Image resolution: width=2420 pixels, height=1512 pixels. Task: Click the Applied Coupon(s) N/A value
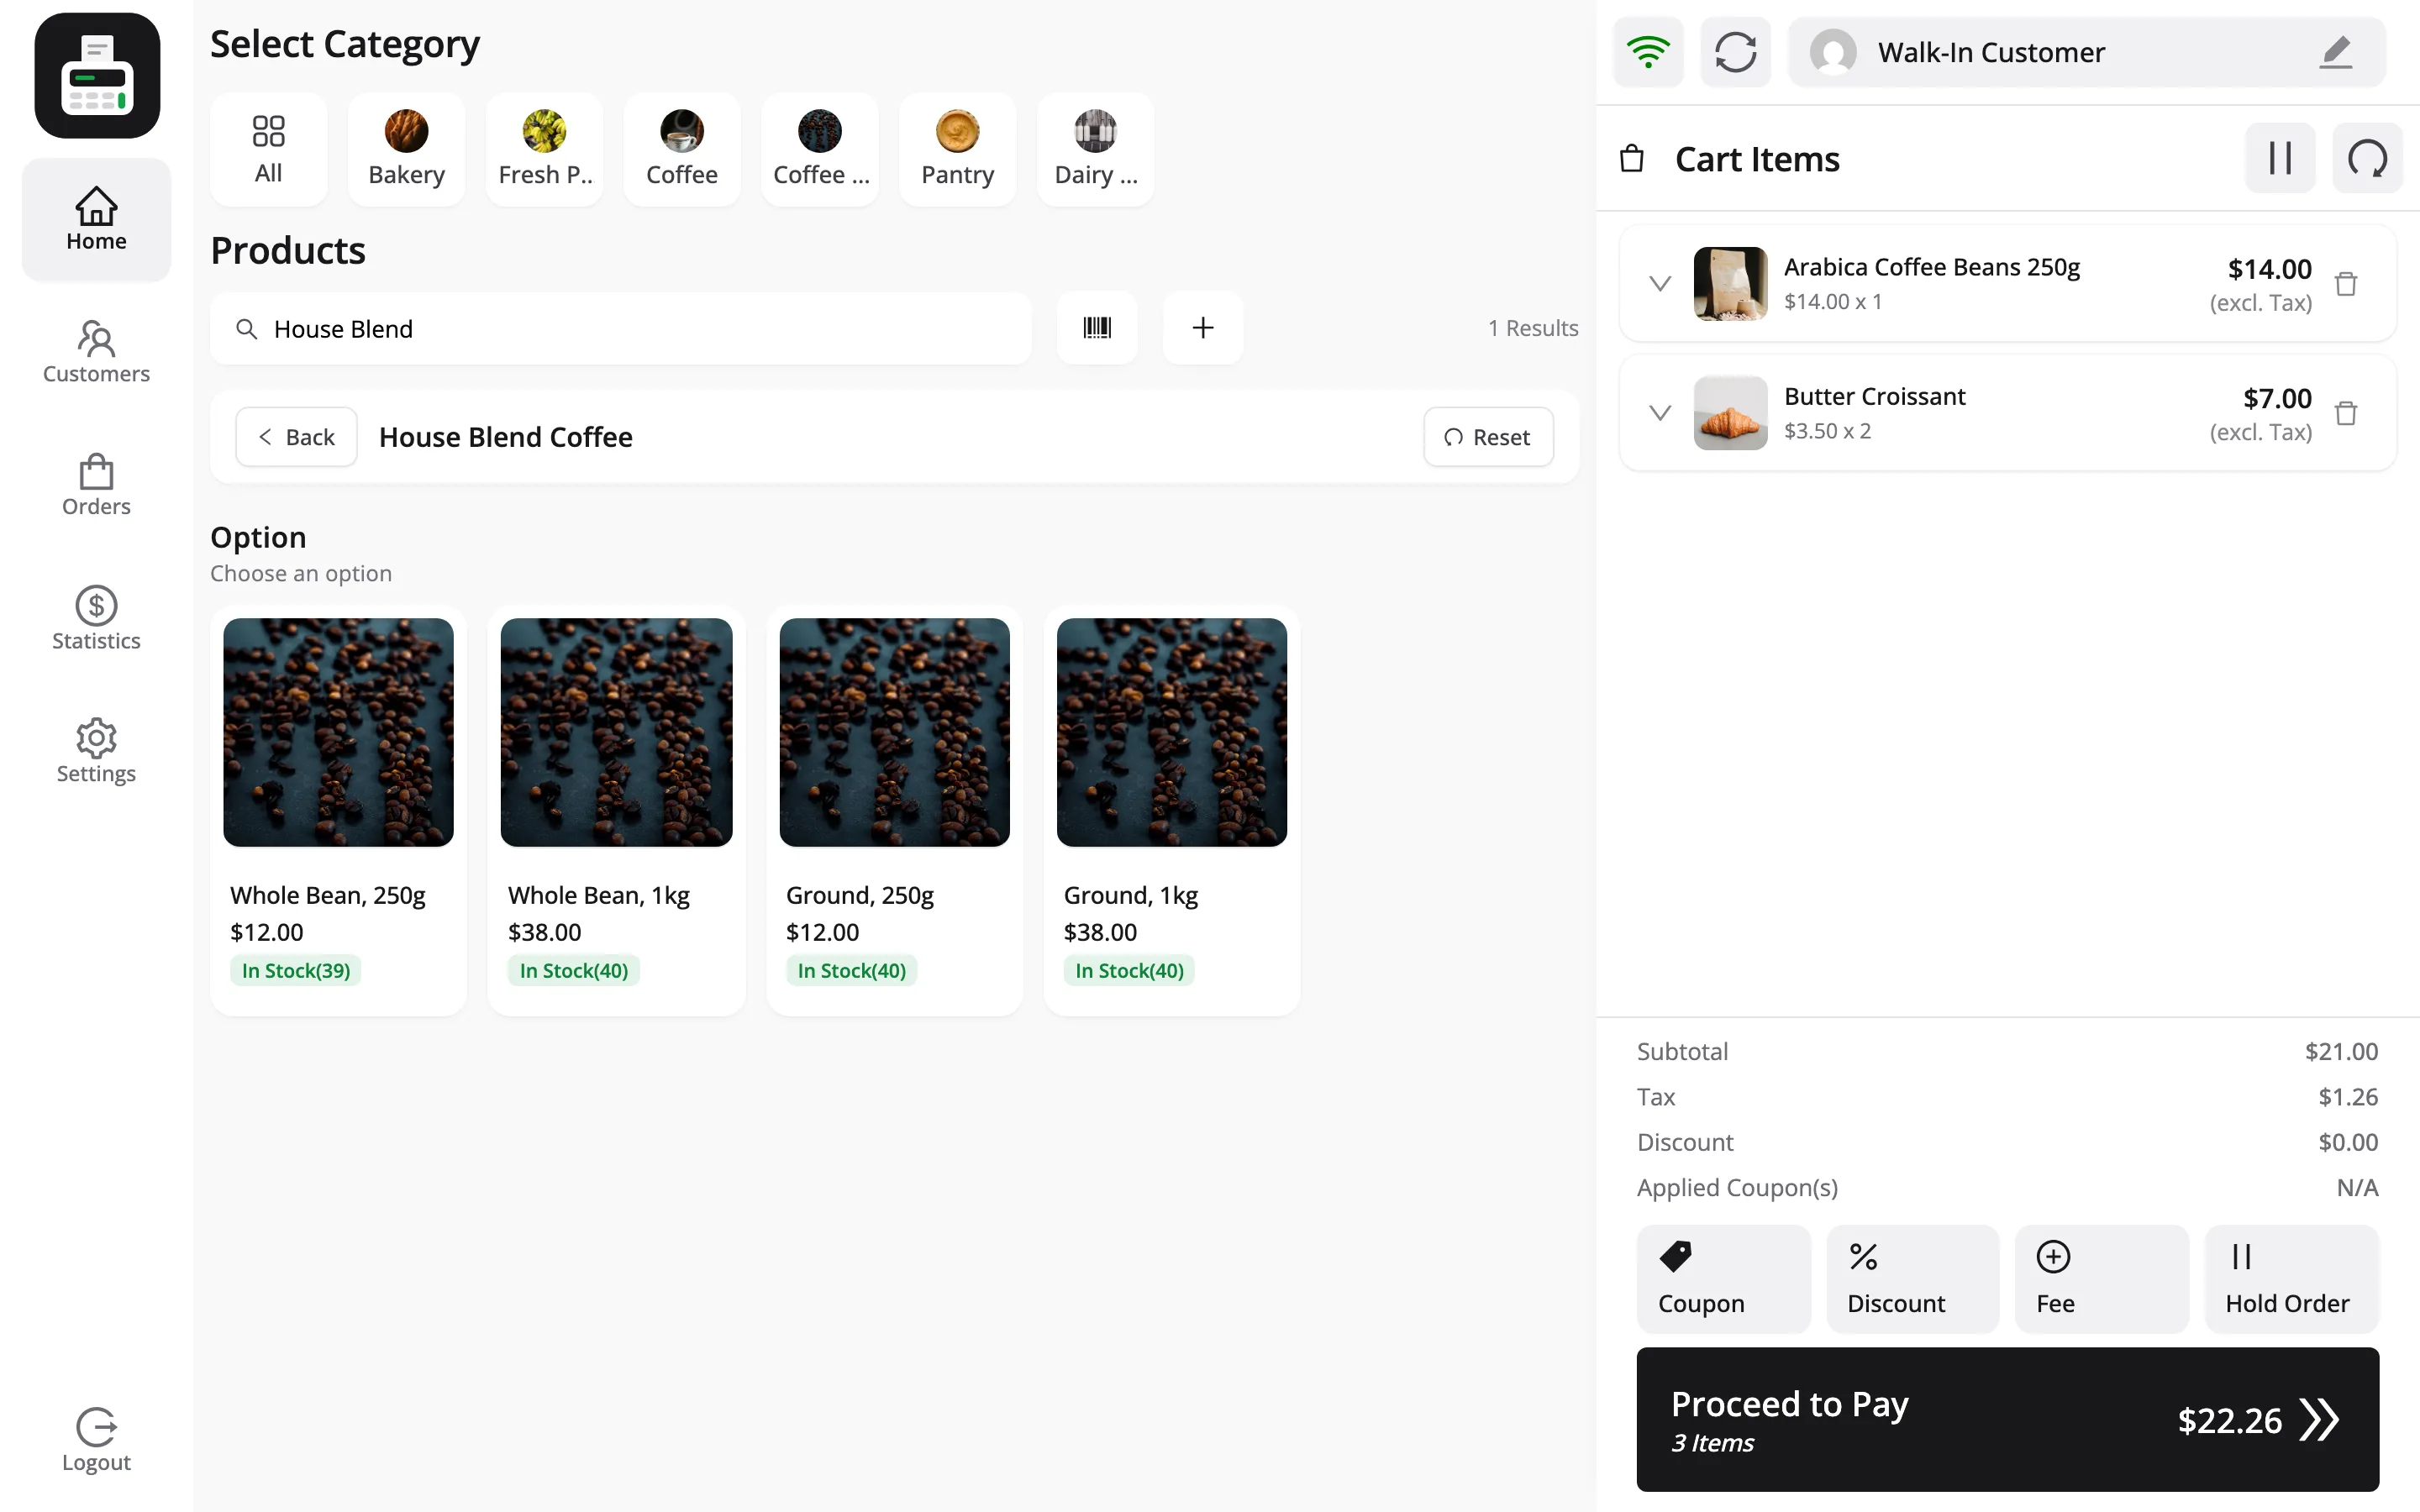point(2357,1188)
